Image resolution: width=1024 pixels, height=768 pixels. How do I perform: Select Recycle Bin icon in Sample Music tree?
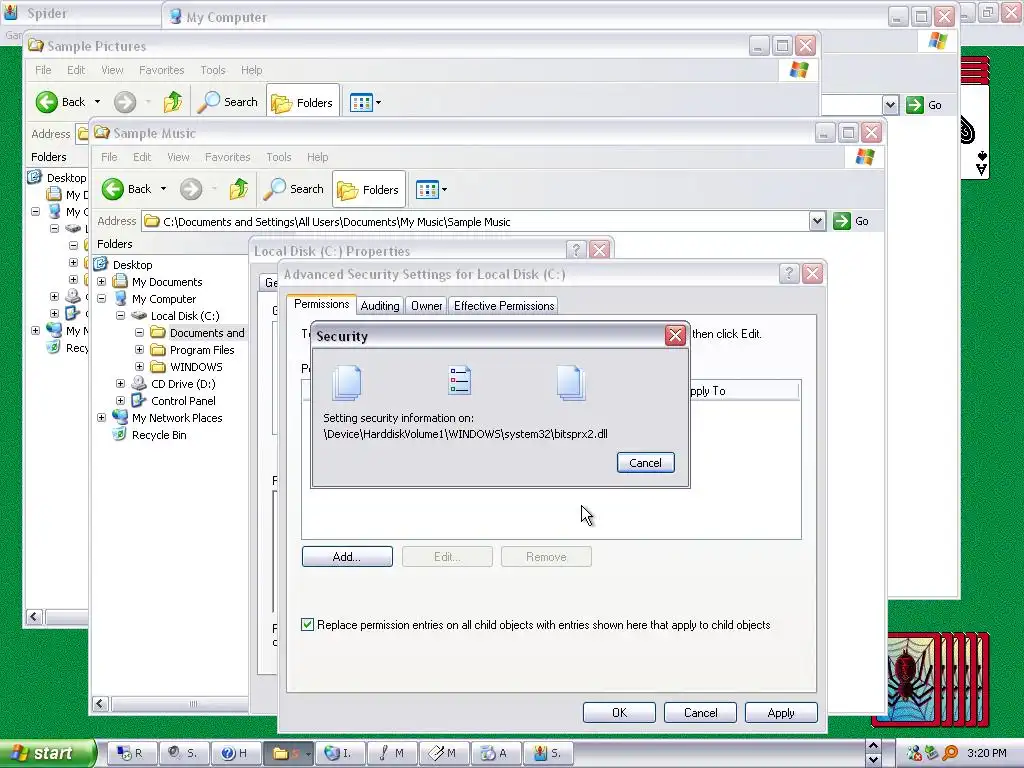pyautogui.click(x=119, y=435)
